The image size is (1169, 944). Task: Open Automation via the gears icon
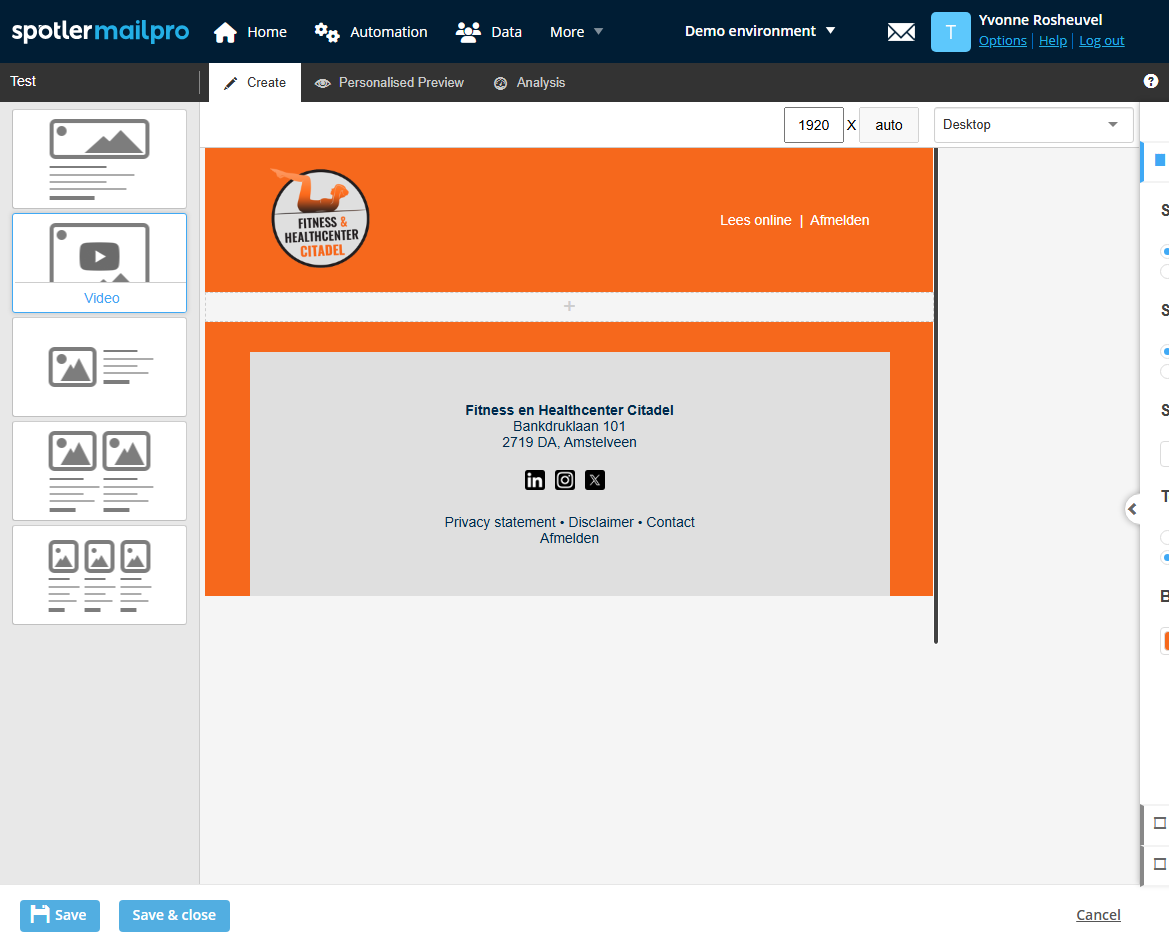tap(327, 32)
